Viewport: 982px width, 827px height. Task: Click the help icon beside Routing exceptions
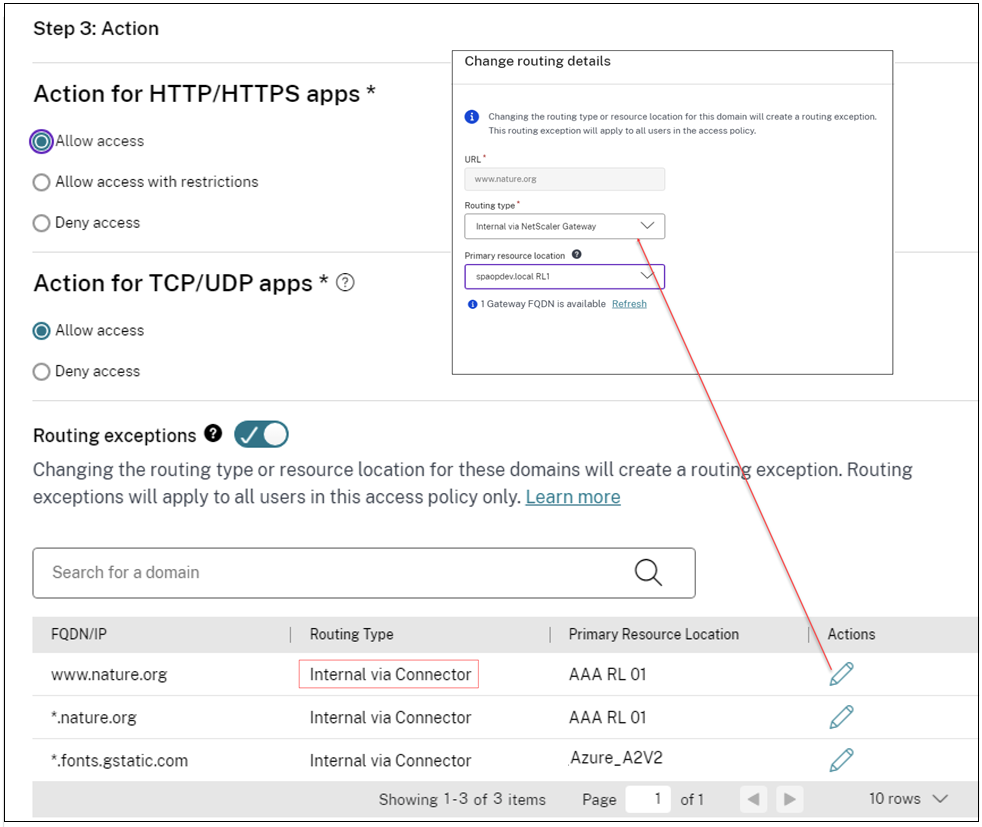(x=212, y=433)
